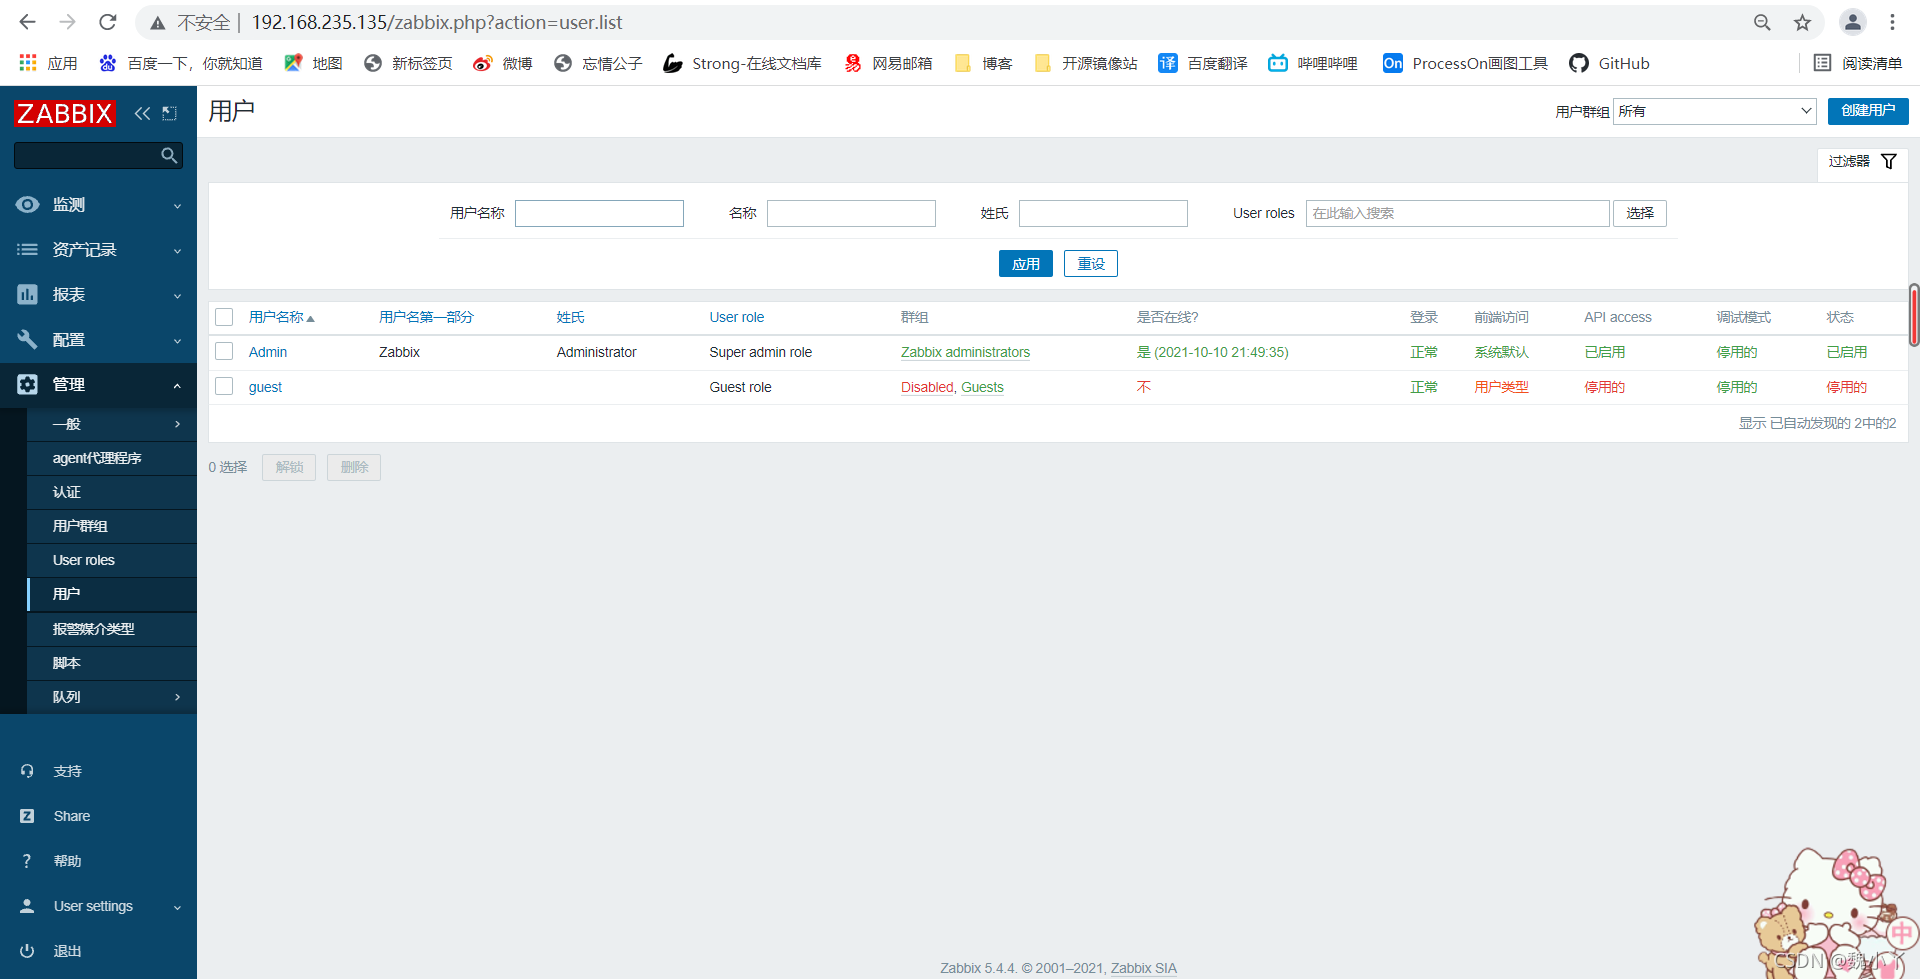
Task: Click the Zabbix SIA footer link
Action: coord(1143,968)
